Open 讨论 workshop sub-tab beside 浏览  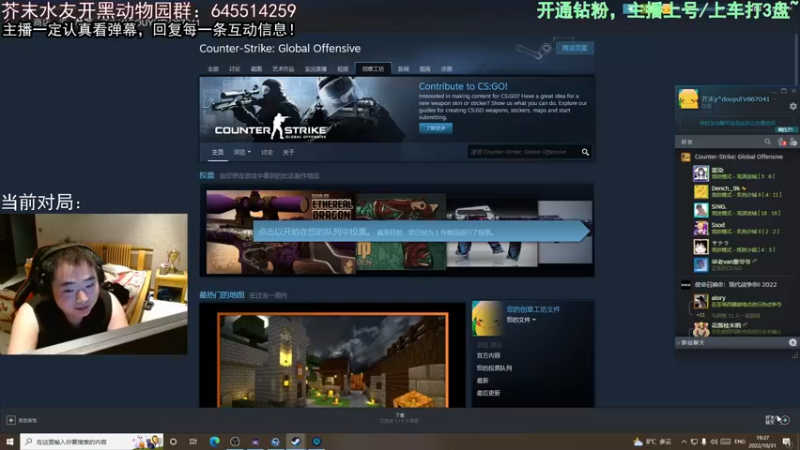[267, 152]
